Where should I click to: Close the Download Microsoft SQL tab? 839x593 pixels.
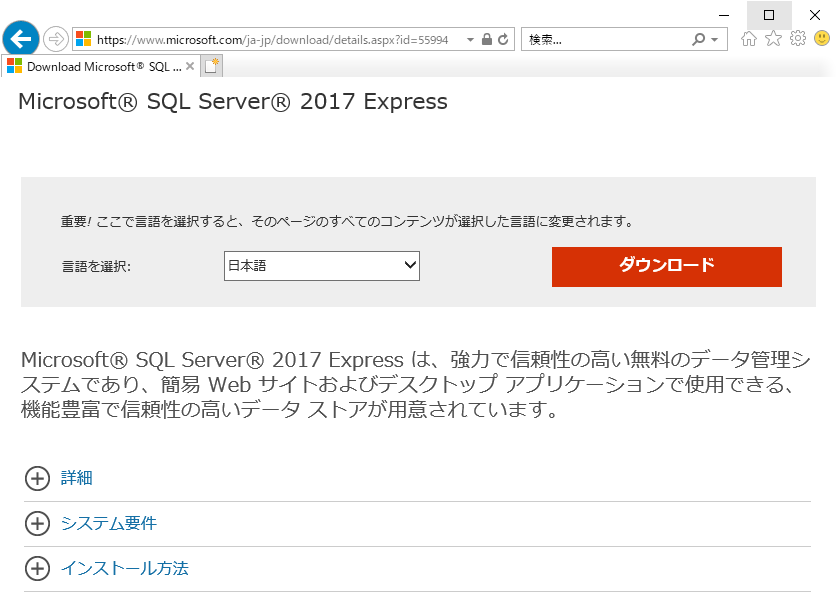point(190,66)
